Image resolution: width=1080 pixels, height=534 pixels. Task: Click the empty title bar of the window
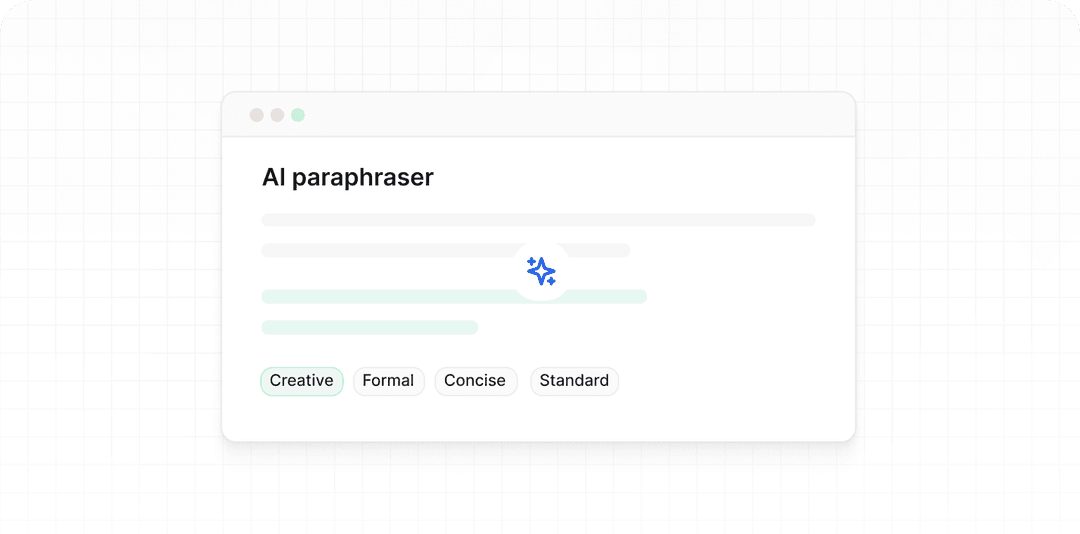pyautogui.click(x=580, y=115)
